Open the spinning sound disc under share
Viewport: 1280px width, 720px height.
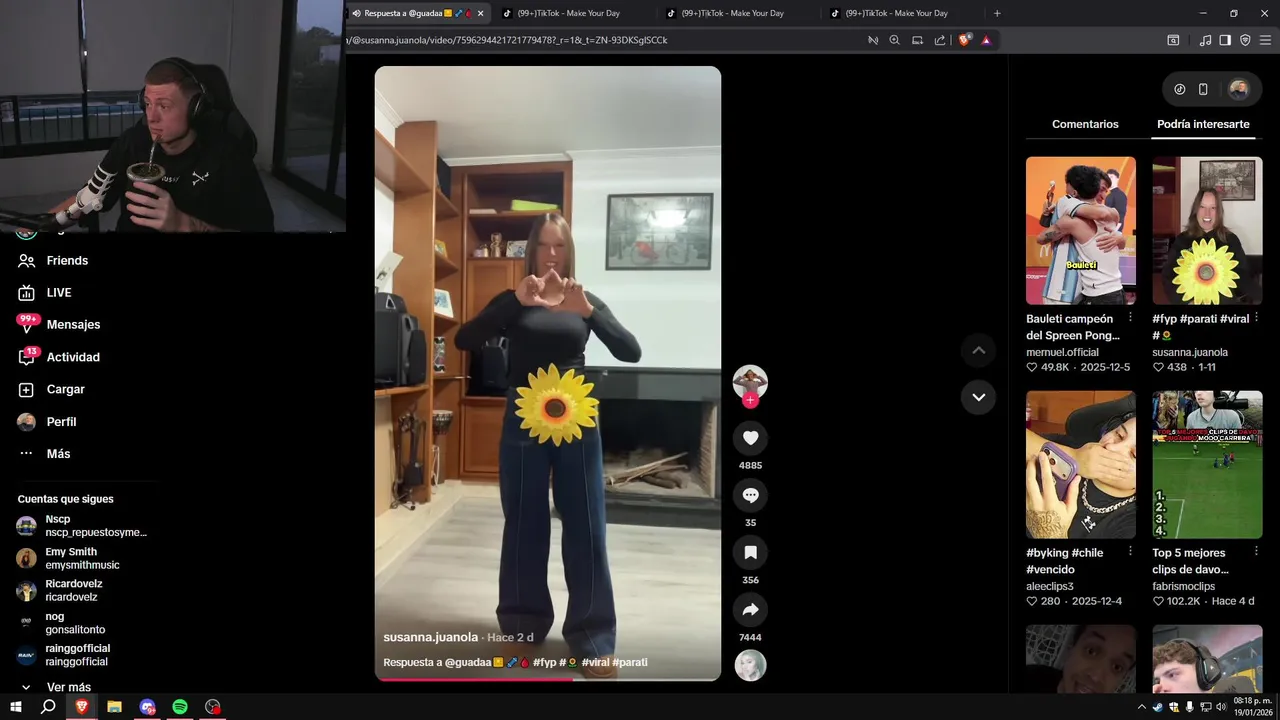coord(750,665)
